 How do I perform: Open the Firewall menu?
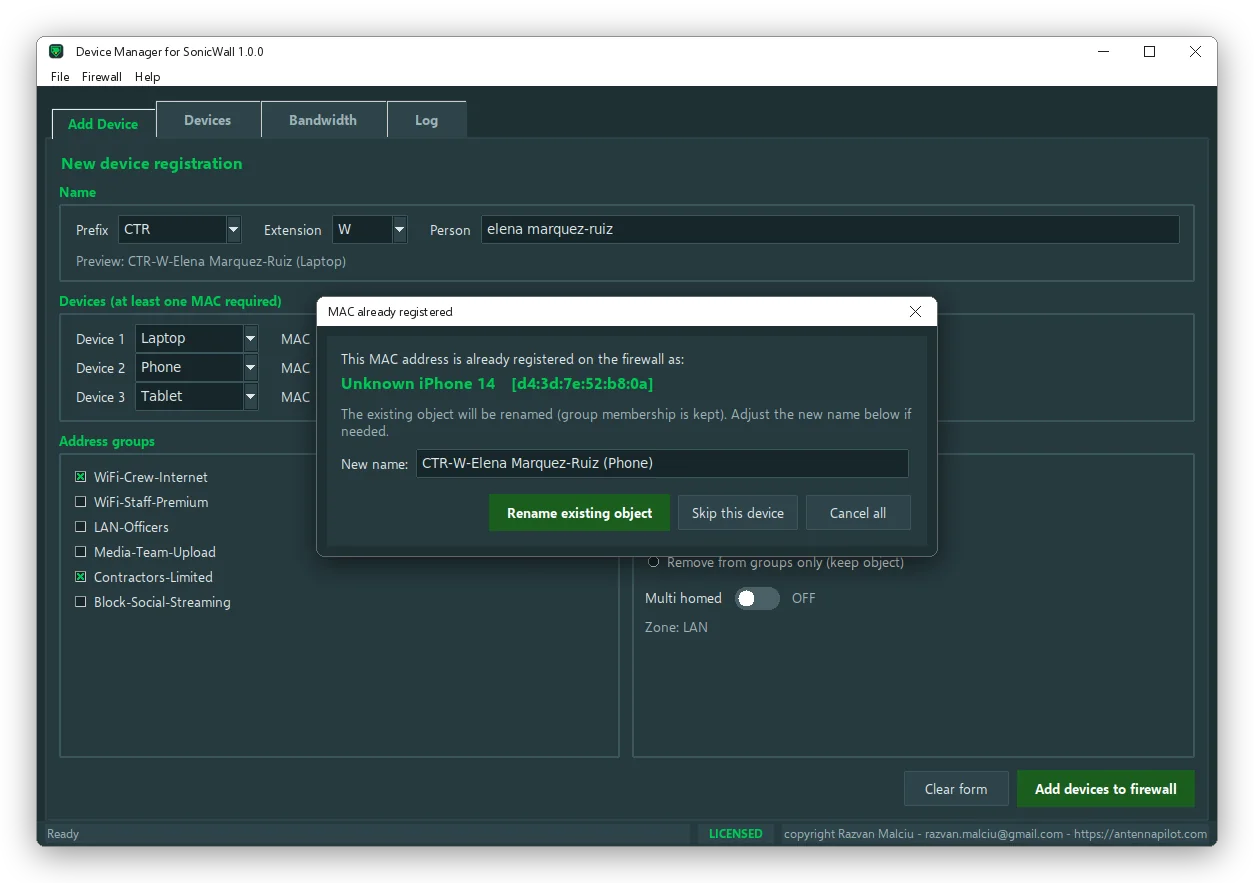102,77
